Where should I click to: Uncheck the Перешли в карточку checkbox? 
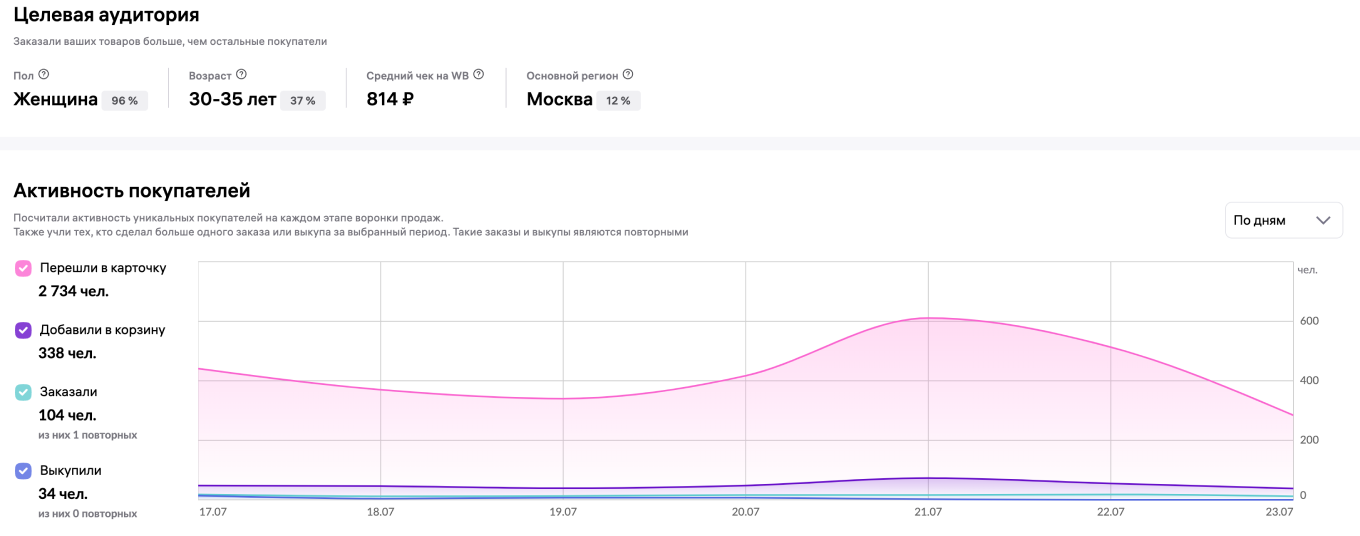(23, 268)
